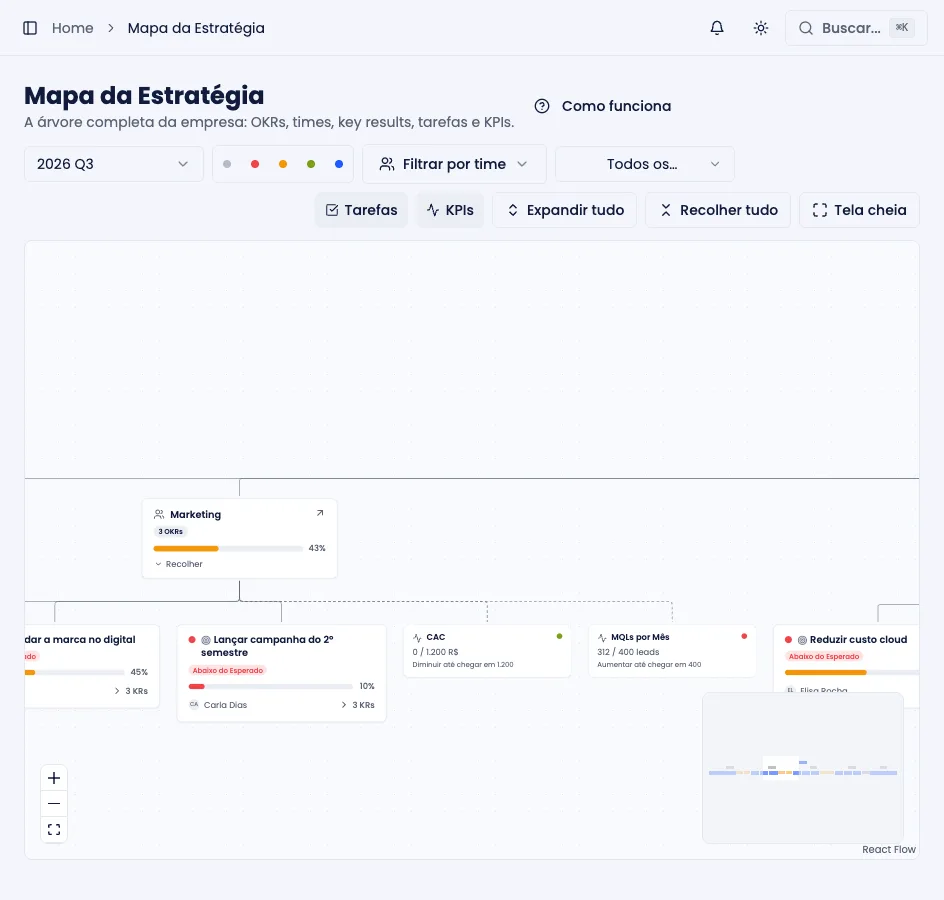
Task: Select the CAC KPI card title
Action: 436,637
